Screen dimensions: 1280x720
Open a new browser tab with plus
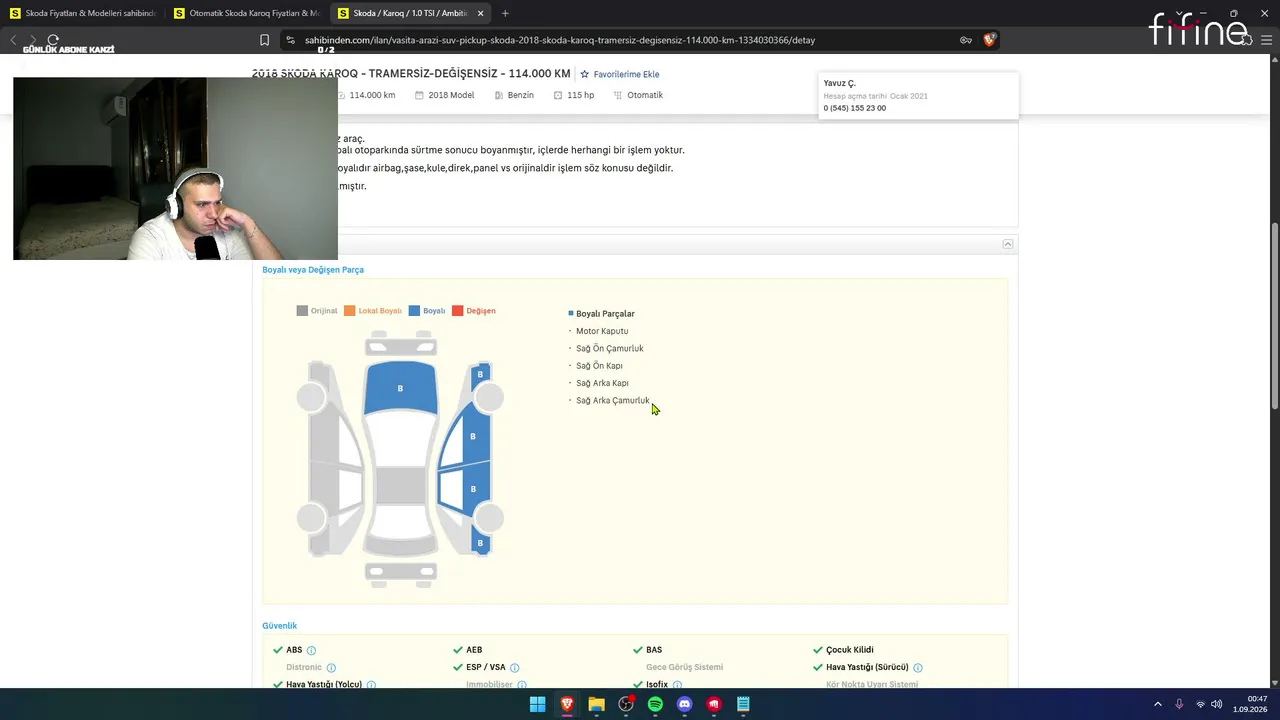pos(505,13)
